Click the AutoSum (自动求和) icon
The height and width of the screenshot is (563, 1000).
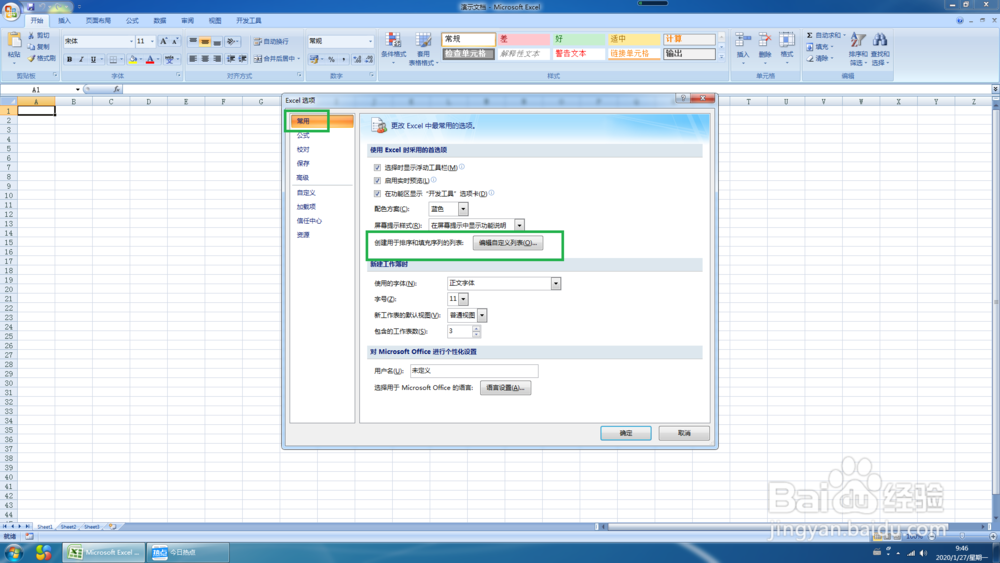point(809,36)
